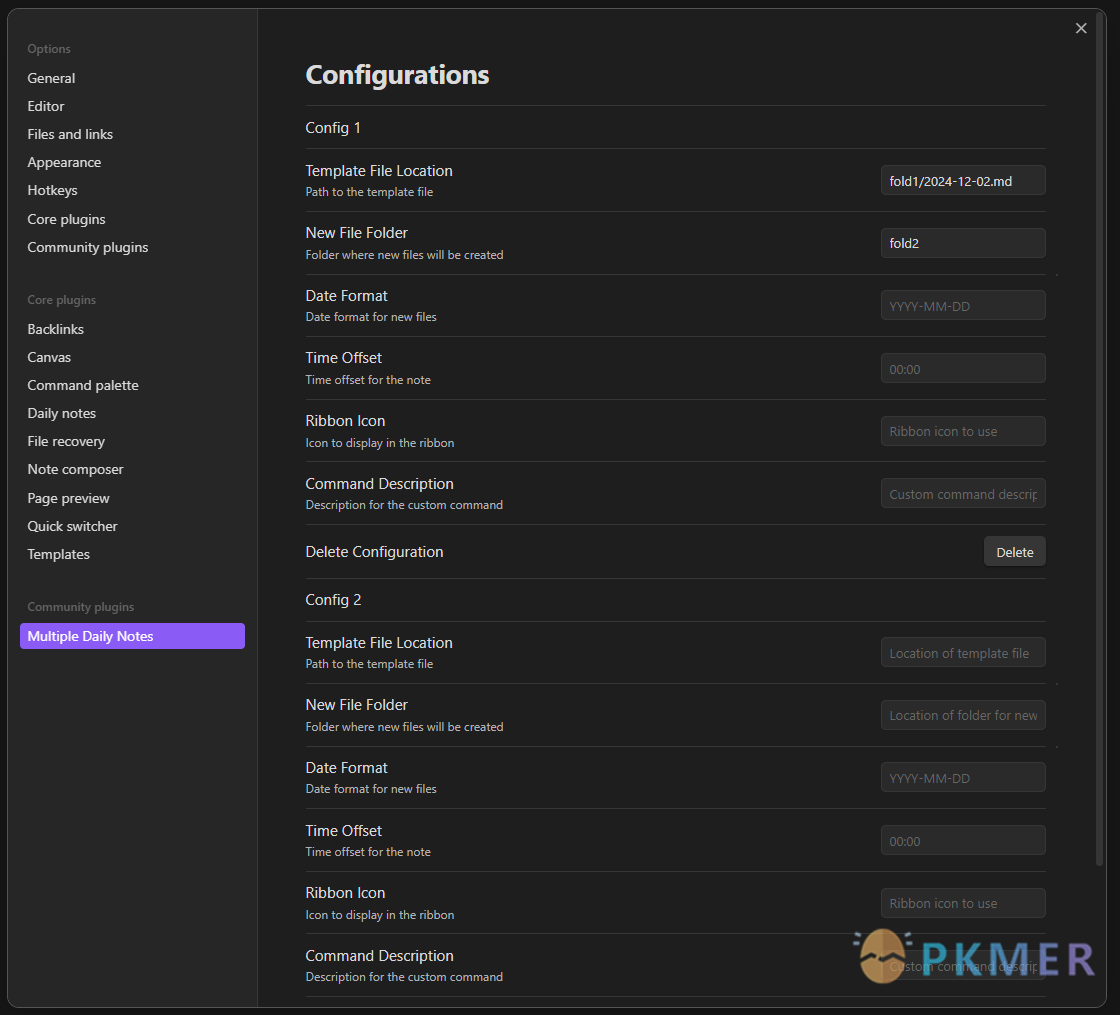Click the Config 1 section title

(x=333, y=128)
